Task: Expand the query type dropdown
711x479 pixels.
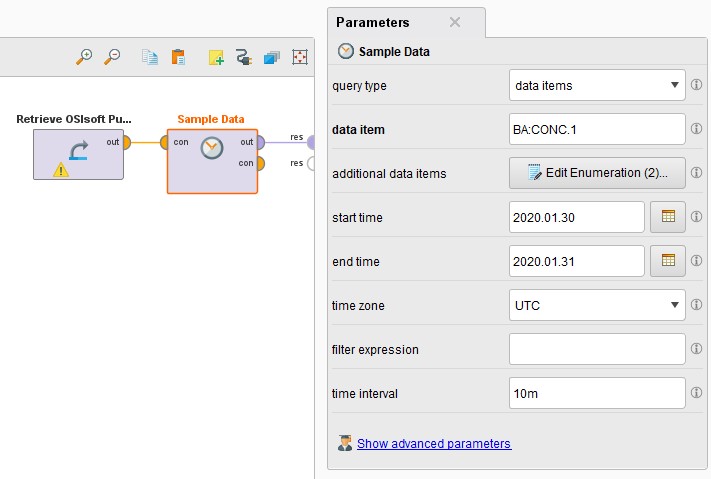Action: point(597,85)
